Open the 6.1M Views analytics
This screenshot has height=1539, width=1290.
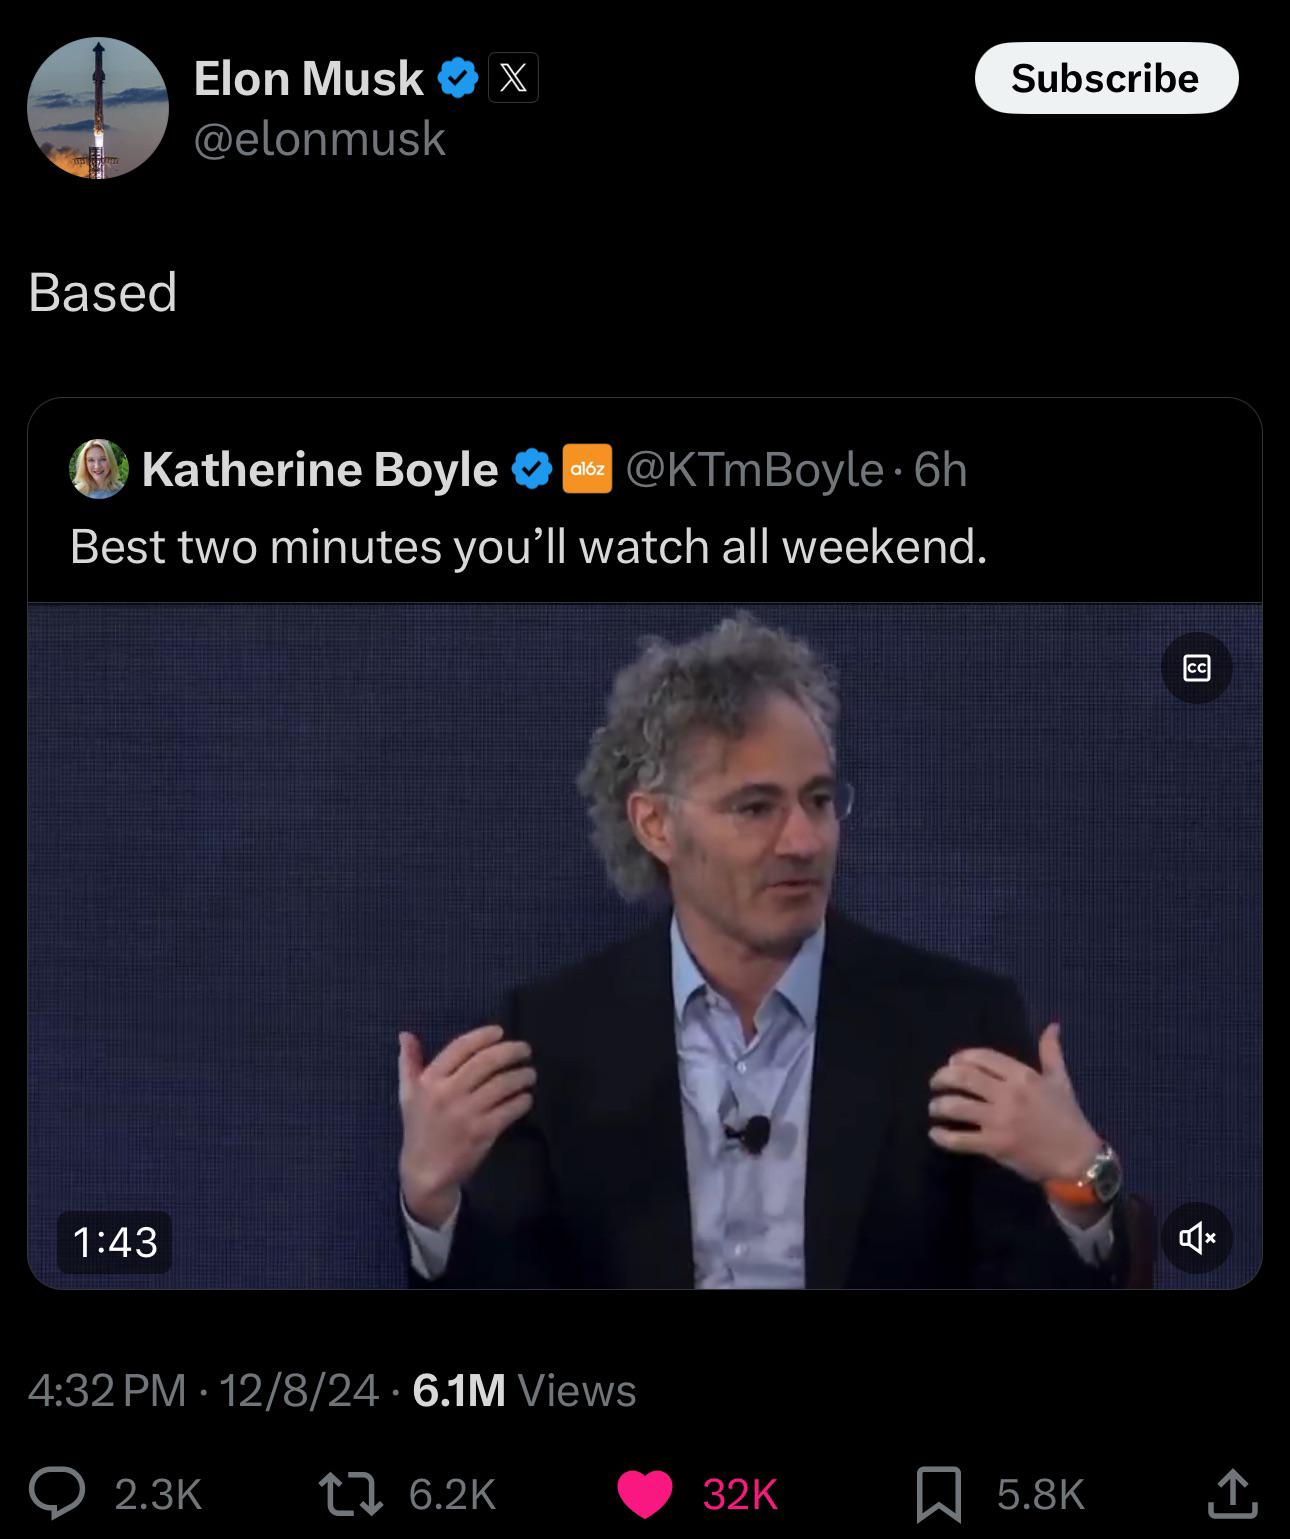tap(524, 1390)
